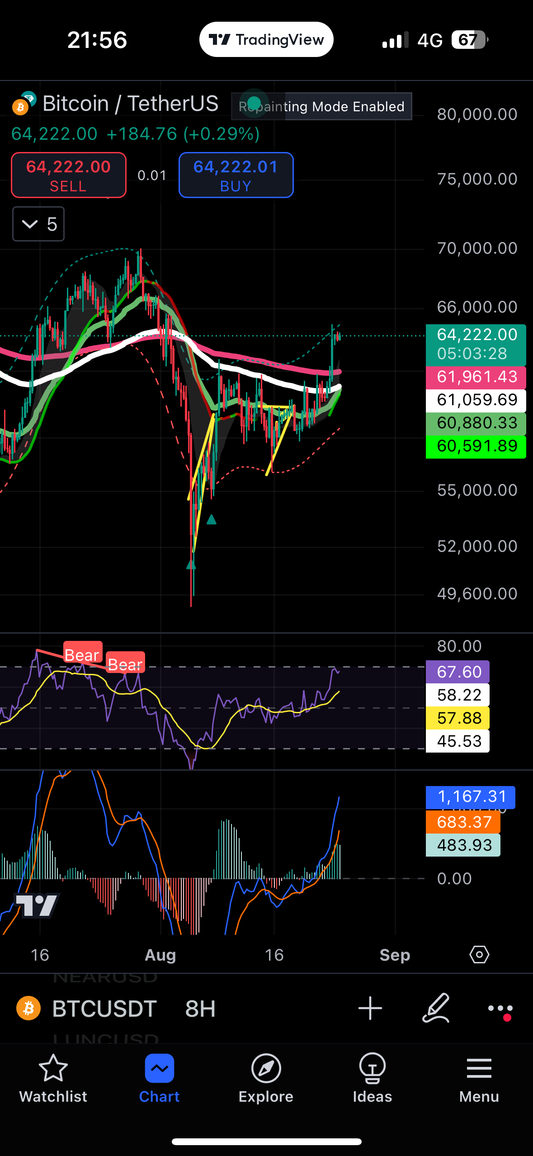The width and height of the screenshot is (533, 1156).
Task: Tap the purple RSI value 67.60
Action: click(458, 672)
